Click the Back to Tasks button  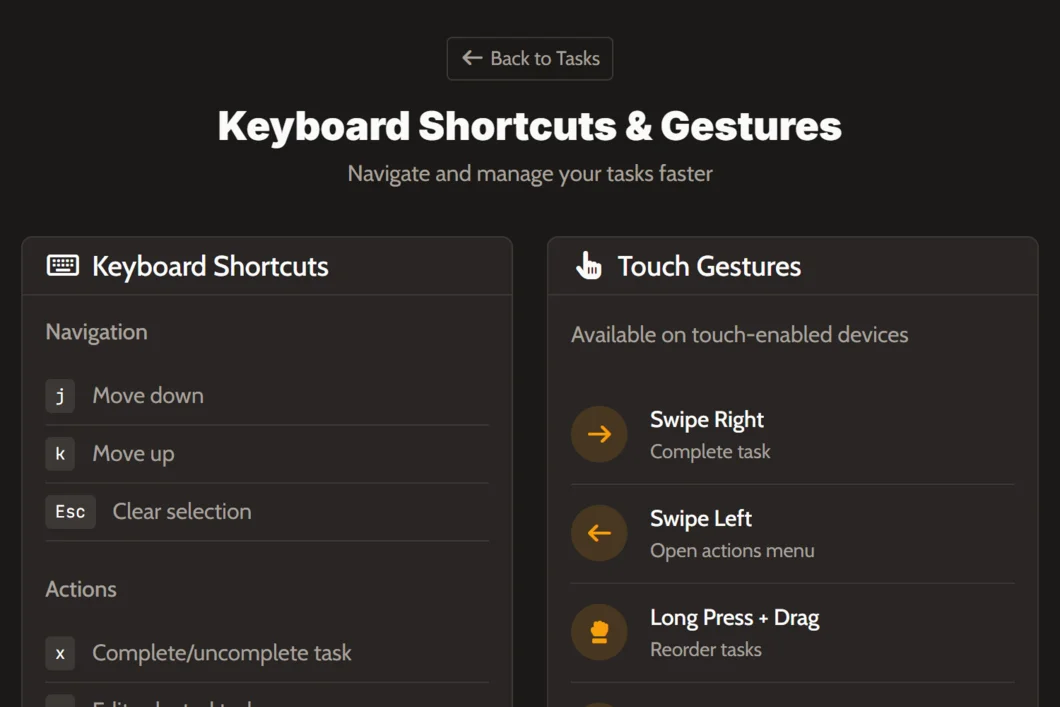point(529,58)
